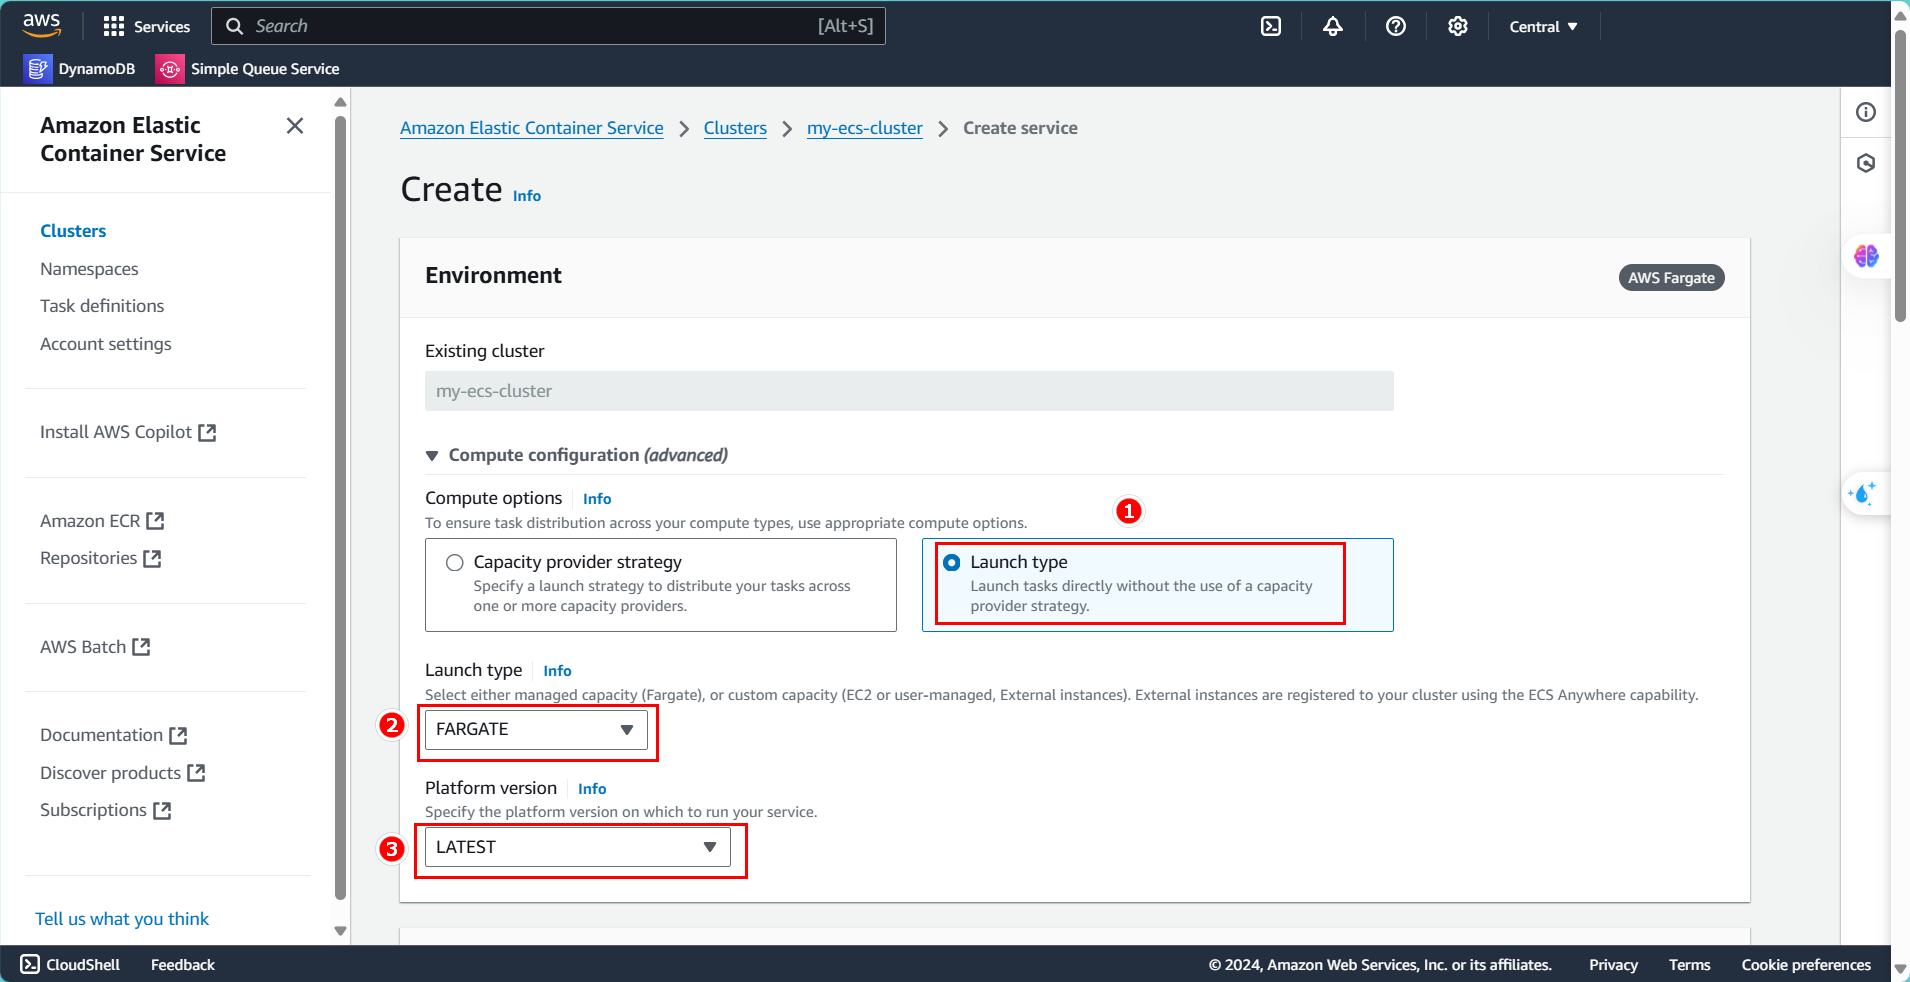Viewport: 1910px width, 982px height.
Task: Open the LATEST platform version dropdown
Action: point(578,847)
